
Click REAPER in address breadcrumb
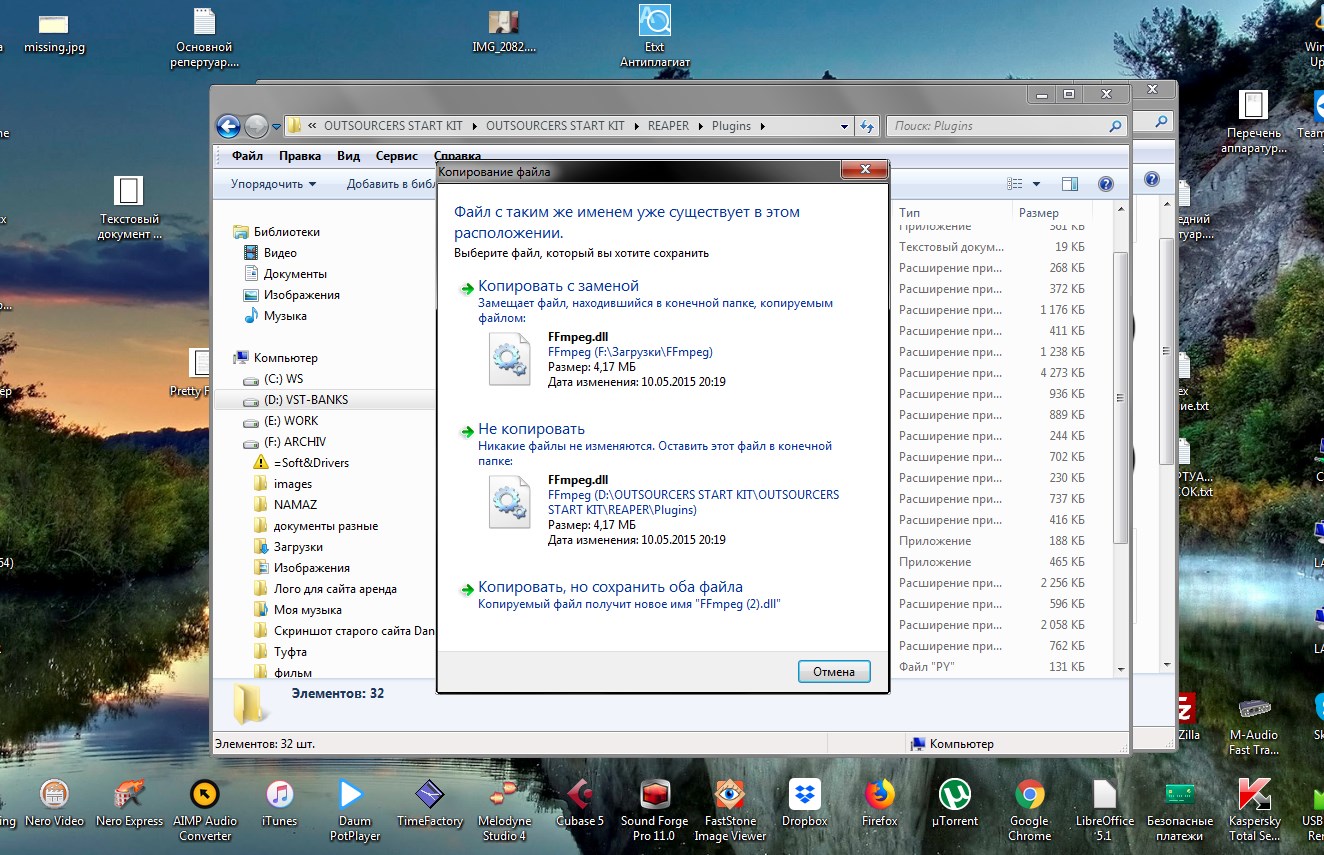(x=668, y=126)
